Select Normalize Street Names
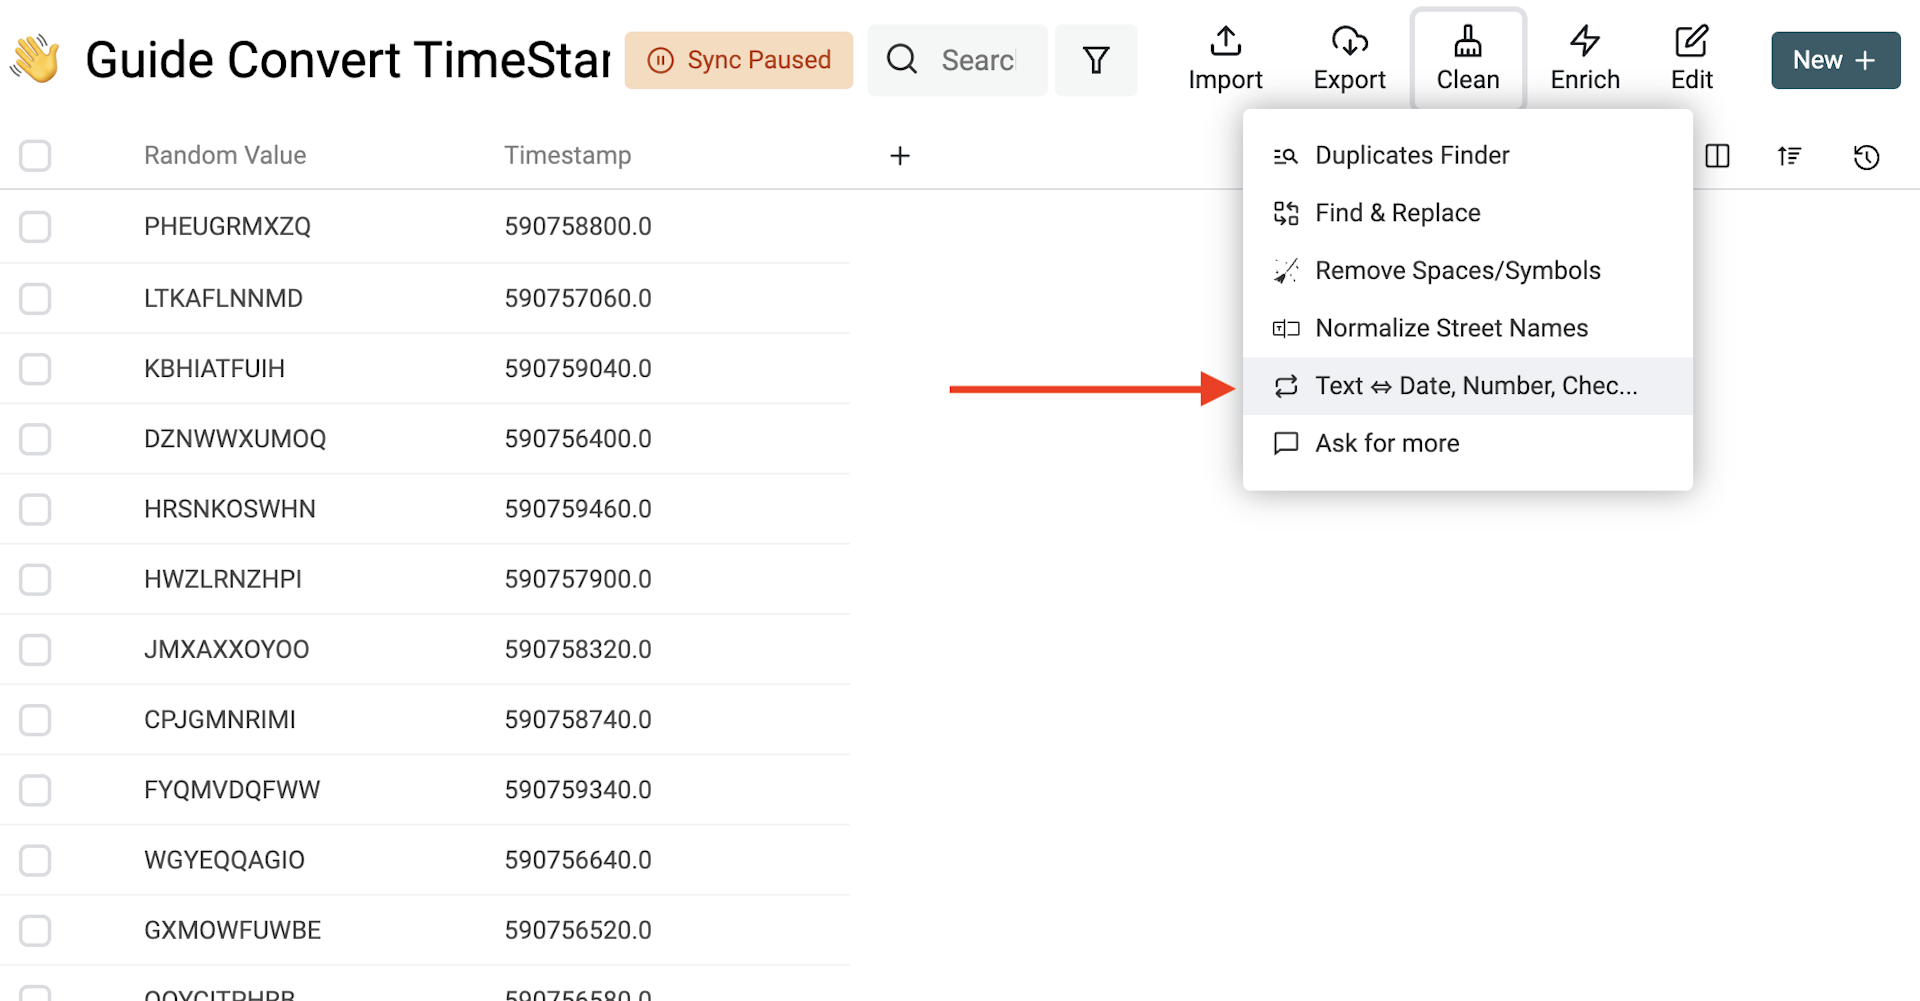Screen dimensions: 1920x1001 click(x=1451, y=328)
